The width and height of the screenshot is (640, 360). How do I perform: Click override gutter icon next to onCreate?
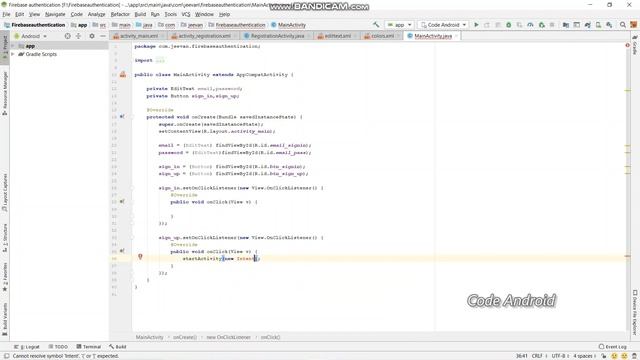point(122,117)
